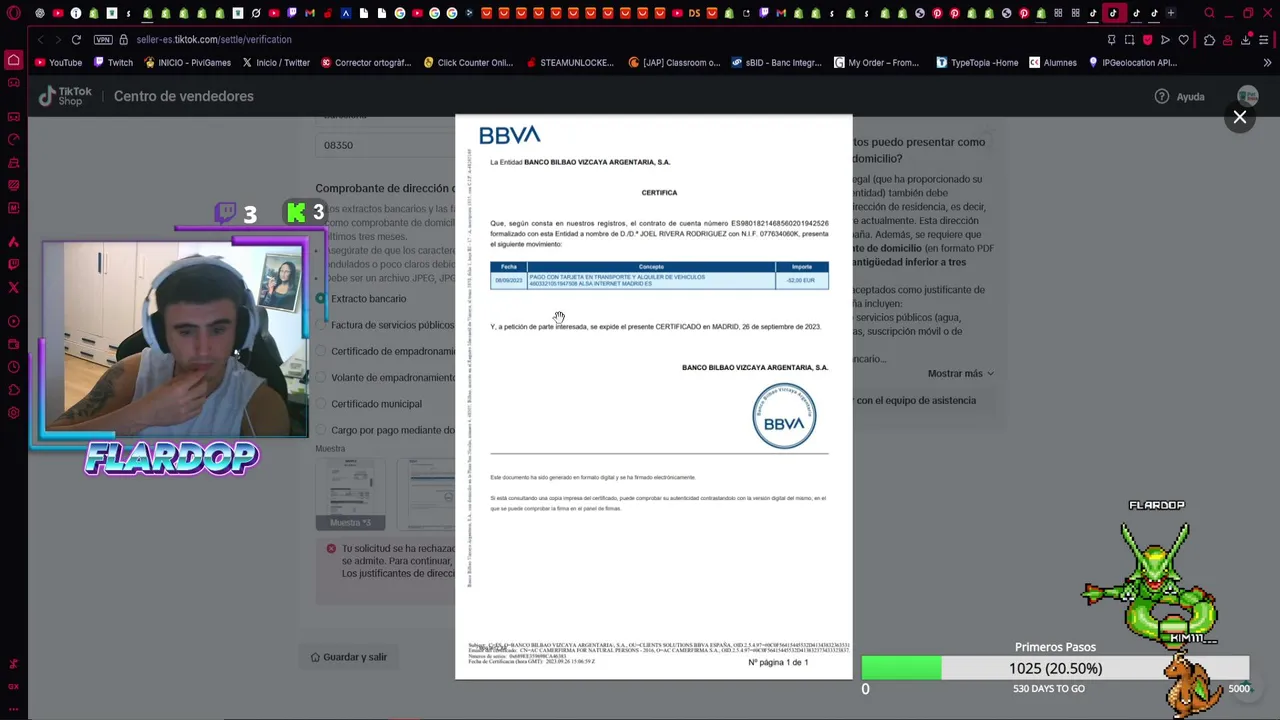Close the BBVA certificate preview overlay
The image size is (1280, 720).
pyautogui.click(x=1240, y=117)
